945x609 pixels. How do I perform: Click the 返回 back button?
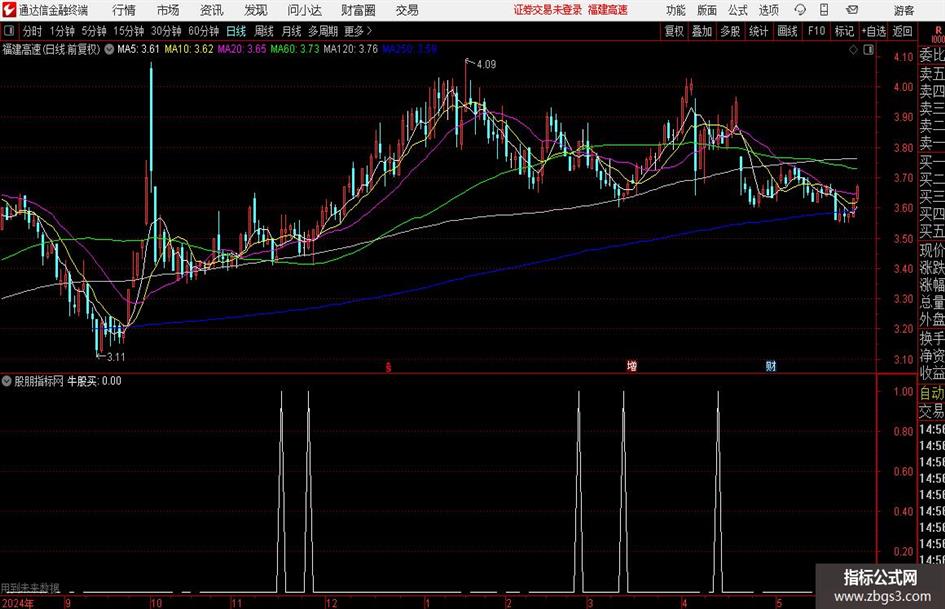pyautogui.click(x=902, y=31)
